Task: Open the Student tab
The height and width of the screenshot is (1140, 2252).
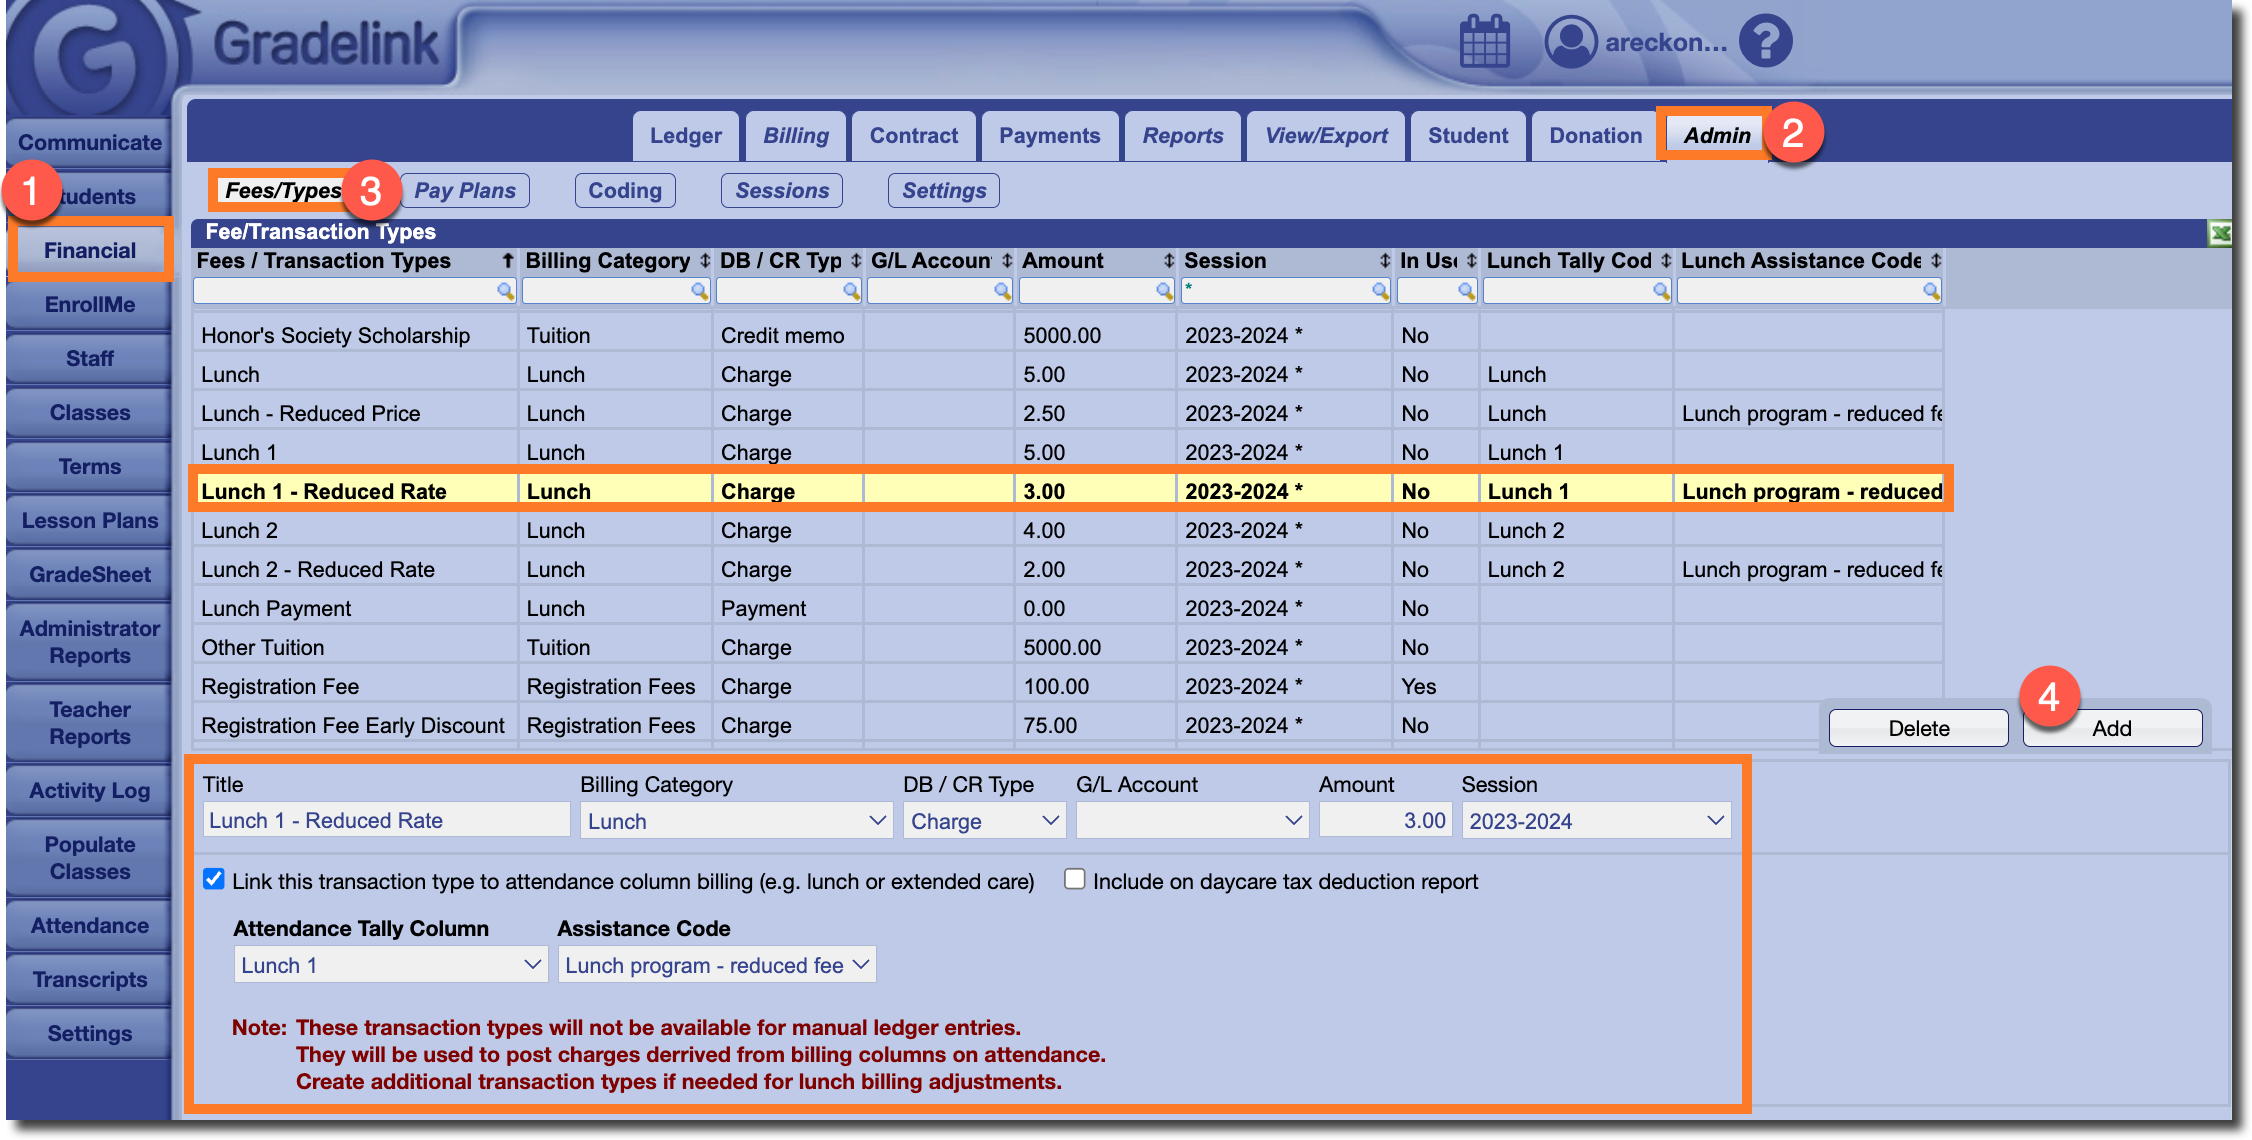Action: tap(1468, 136)
